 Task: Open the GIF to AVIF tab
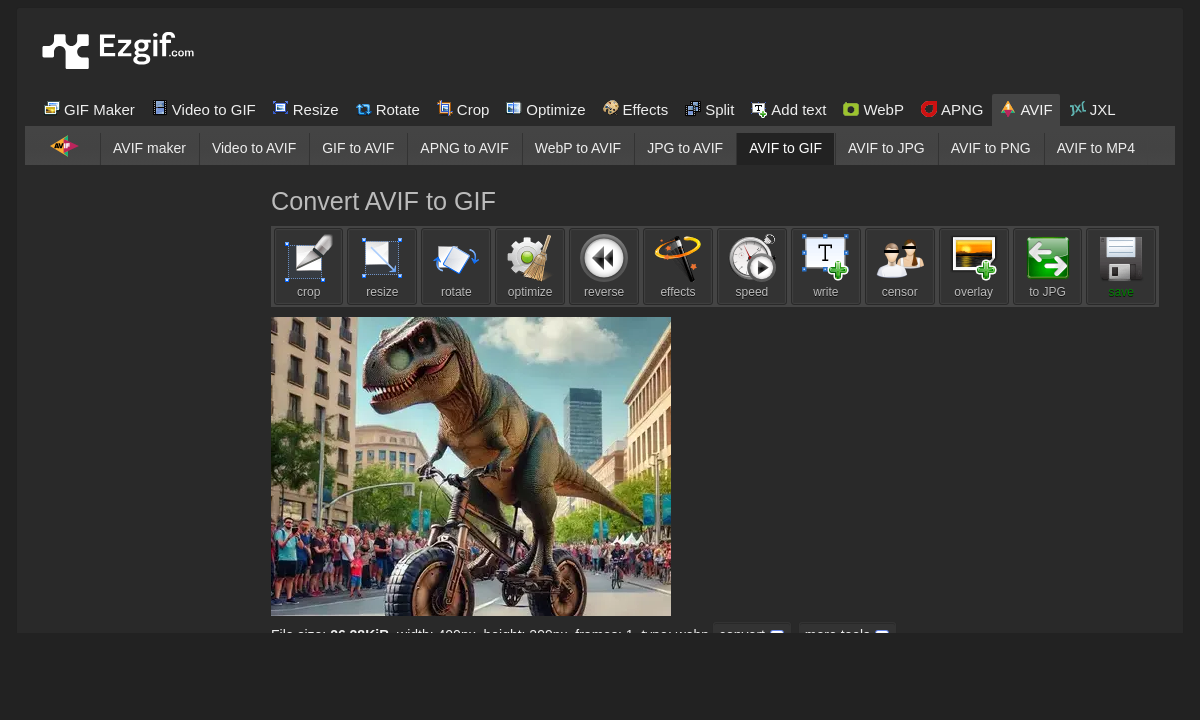click(358, 148)
